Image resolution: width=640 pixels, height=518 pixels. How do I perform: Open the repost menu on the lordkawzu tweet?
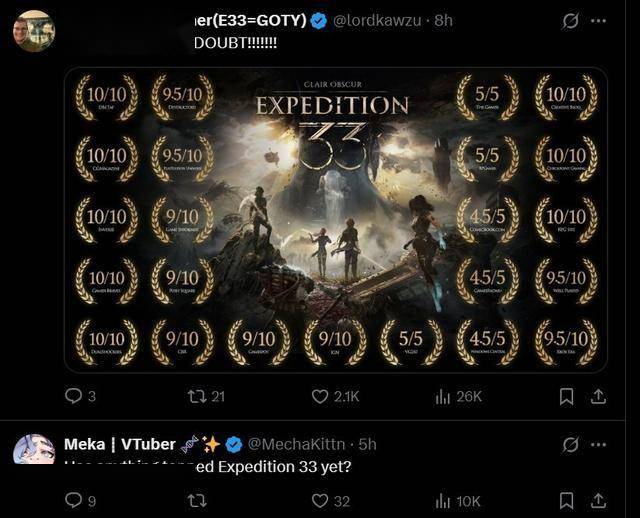(197, 396)
